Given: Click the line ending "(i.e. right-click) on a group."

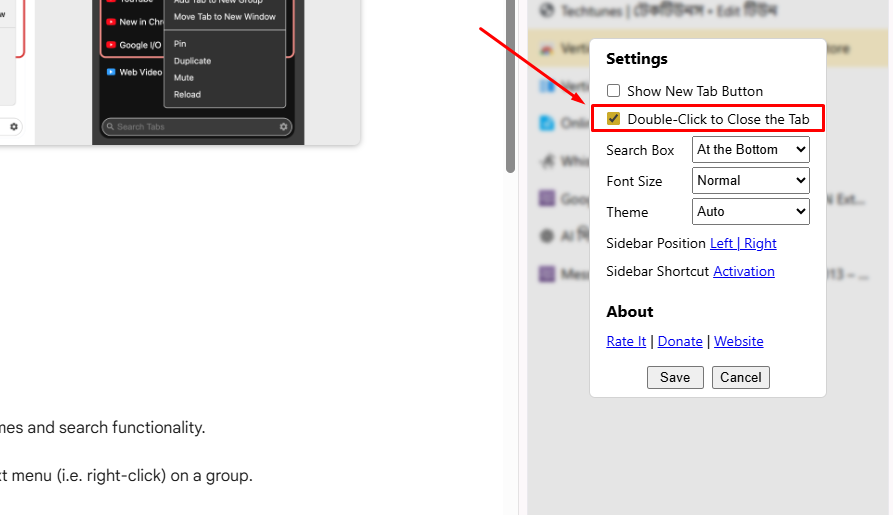Looking at the screenshot, I should pos(126,475).
